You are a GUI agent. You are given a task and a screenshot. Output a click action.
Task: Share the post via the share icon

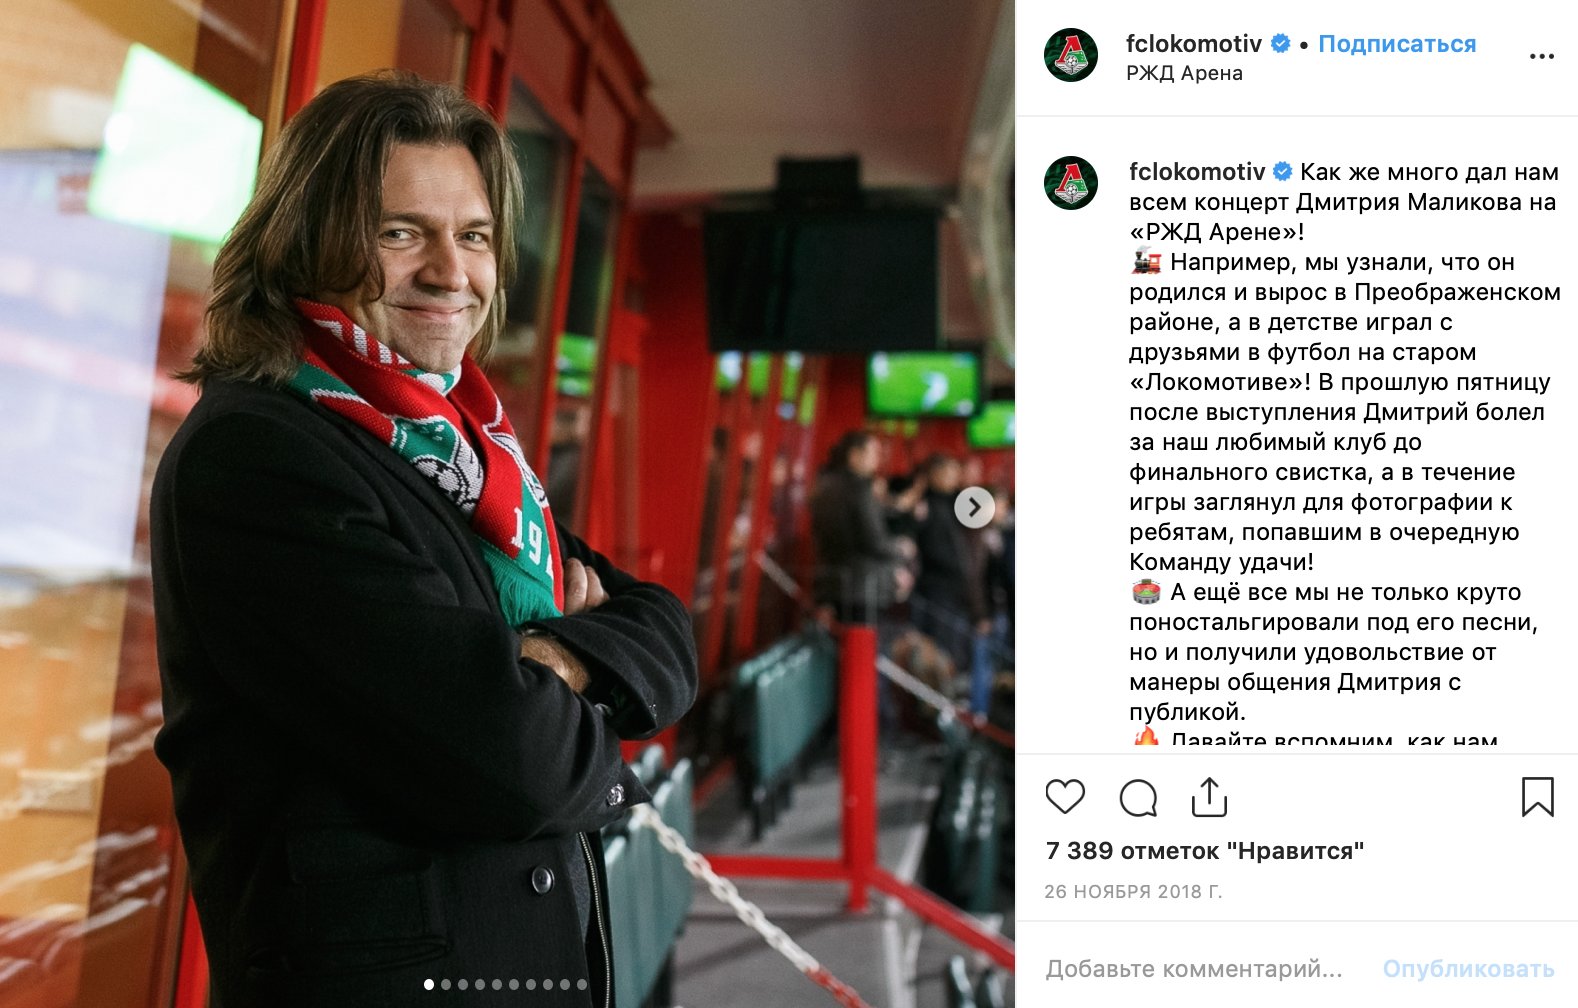click(1209, 797)
